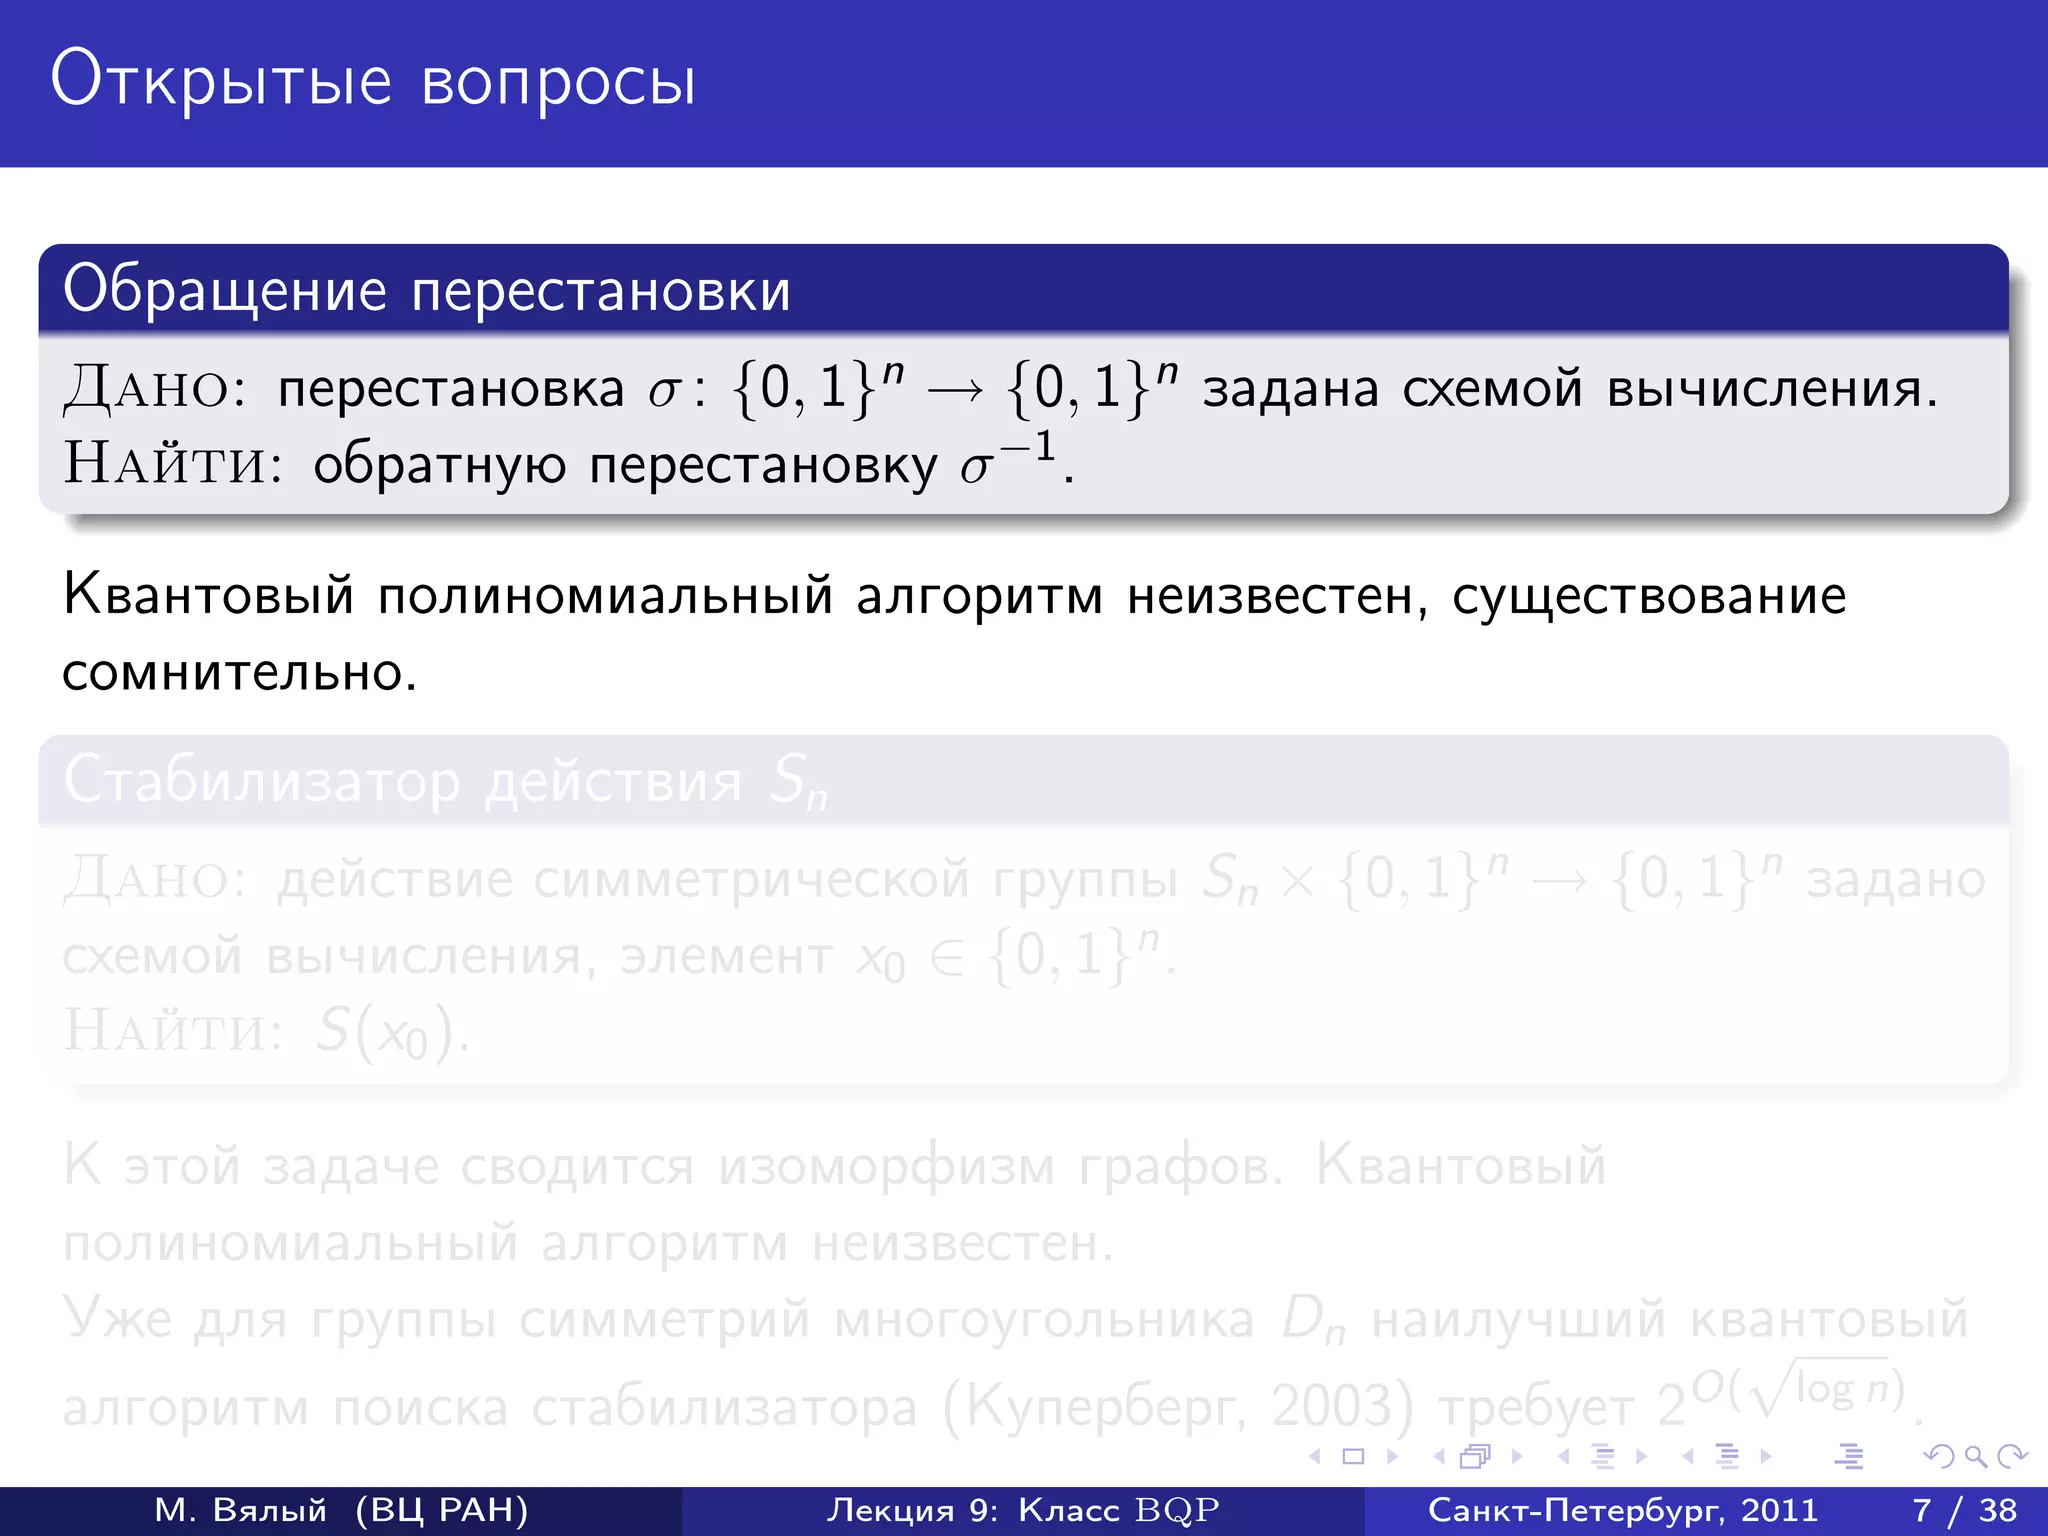Click the dimmed heading Стабилизатор действия Sn

[x=446, y=780]
